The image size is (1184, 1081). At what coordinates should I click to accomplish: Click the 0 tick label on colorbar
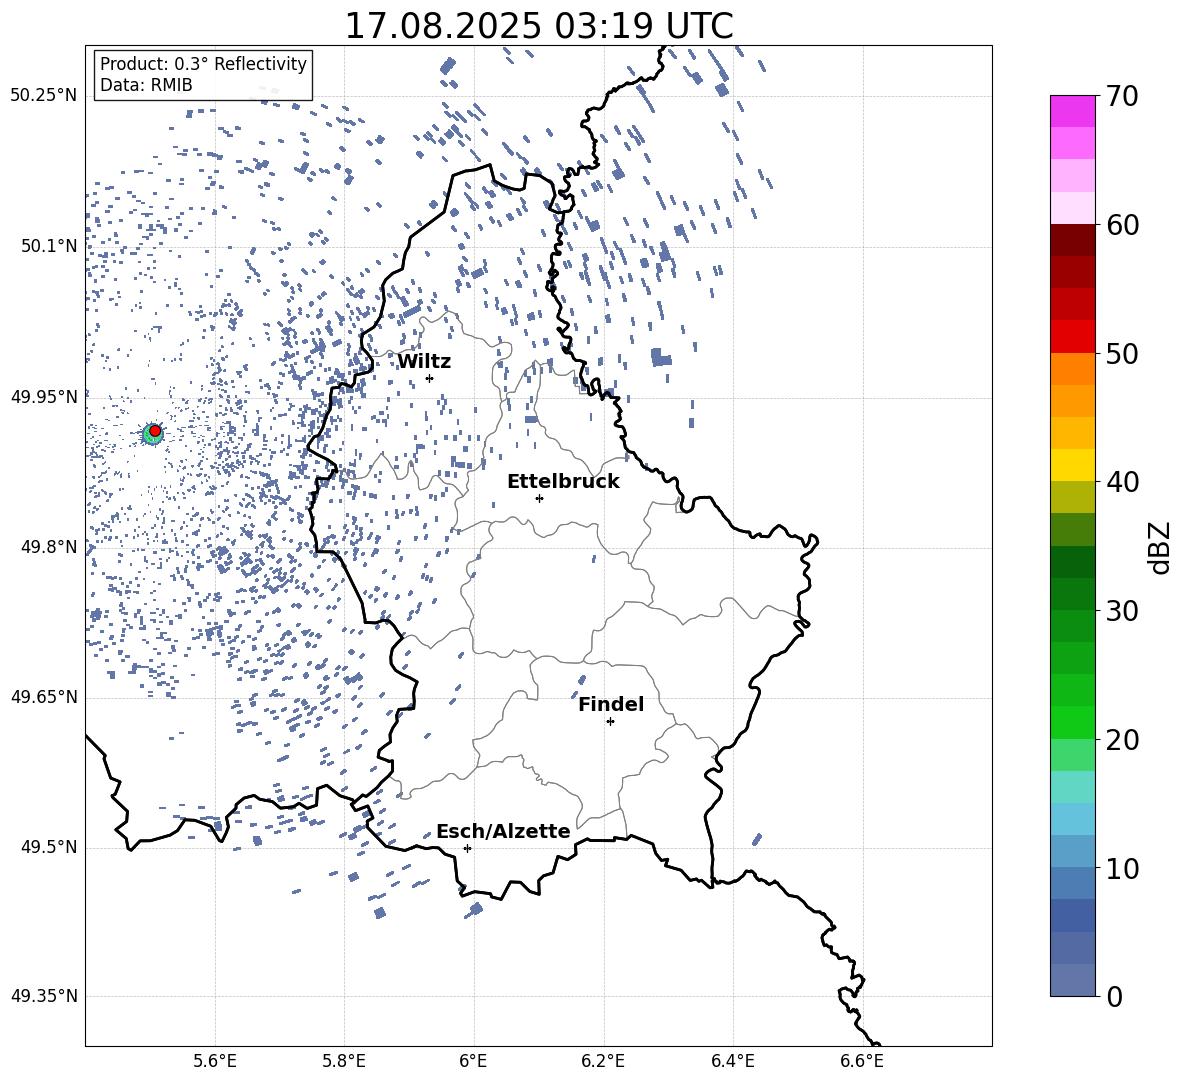[x=1114, y=996]
